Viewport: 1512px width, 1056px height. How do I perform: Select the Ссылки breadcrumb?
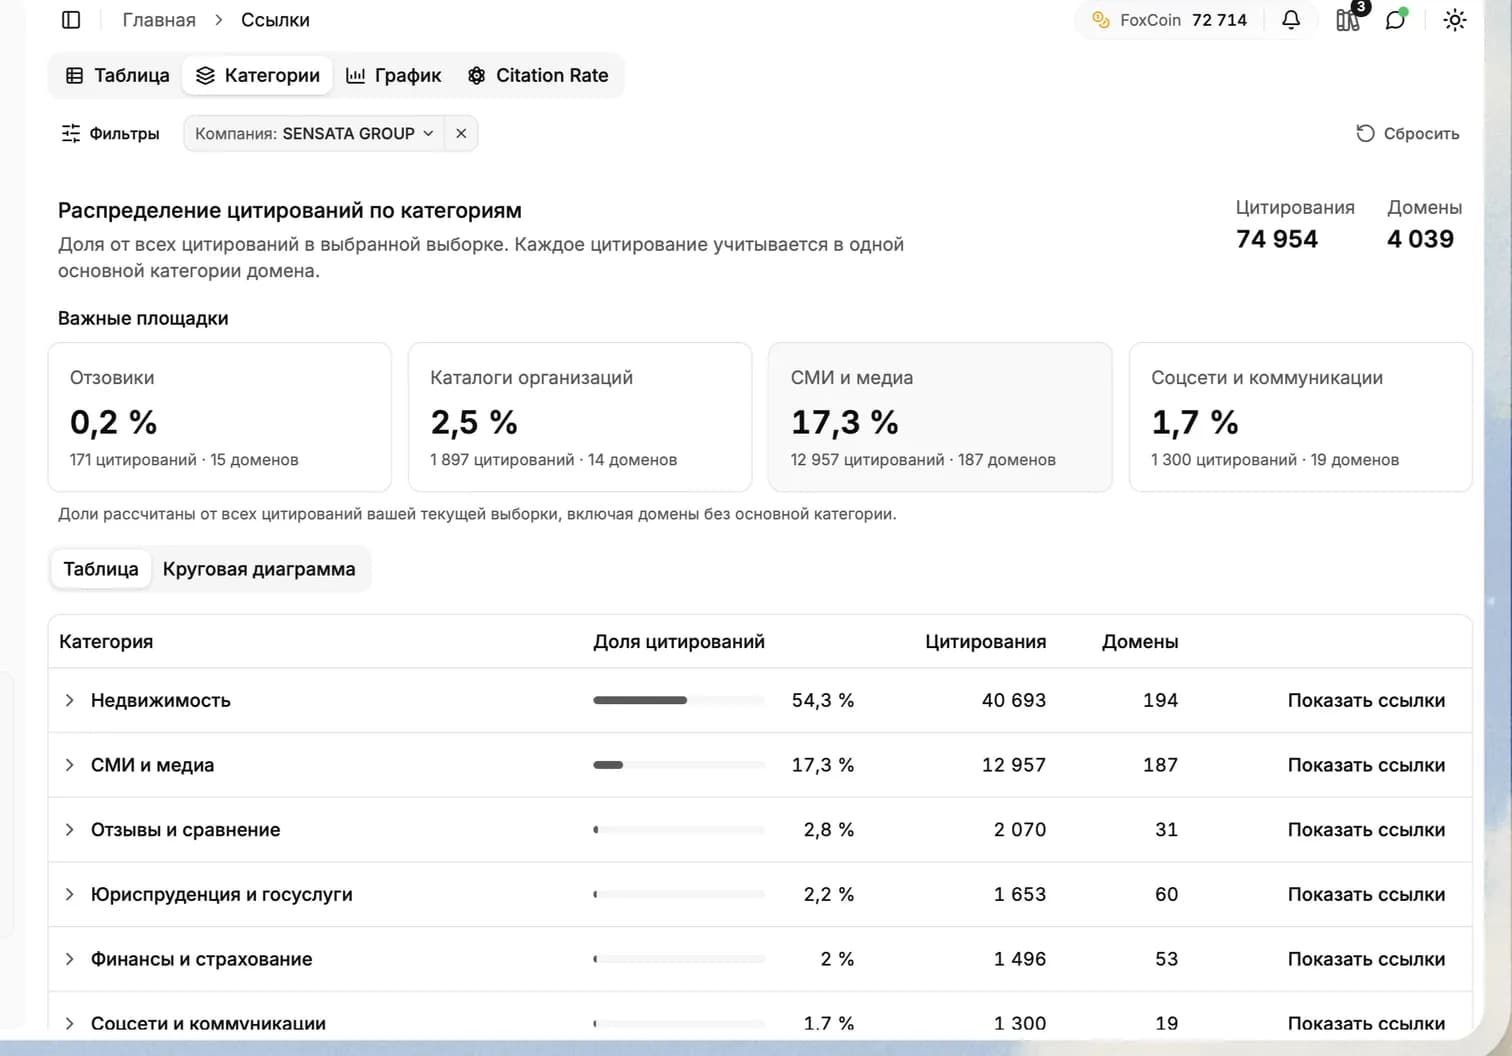(275, 20)
